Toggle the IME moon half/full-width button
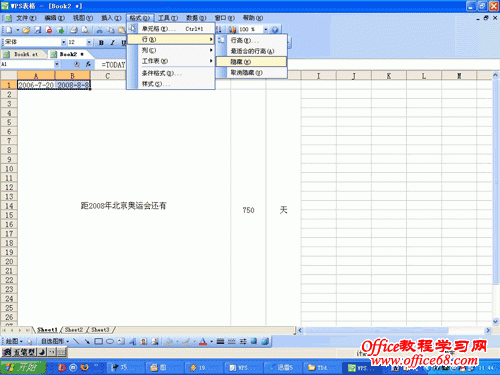 (x=42, y=352)
